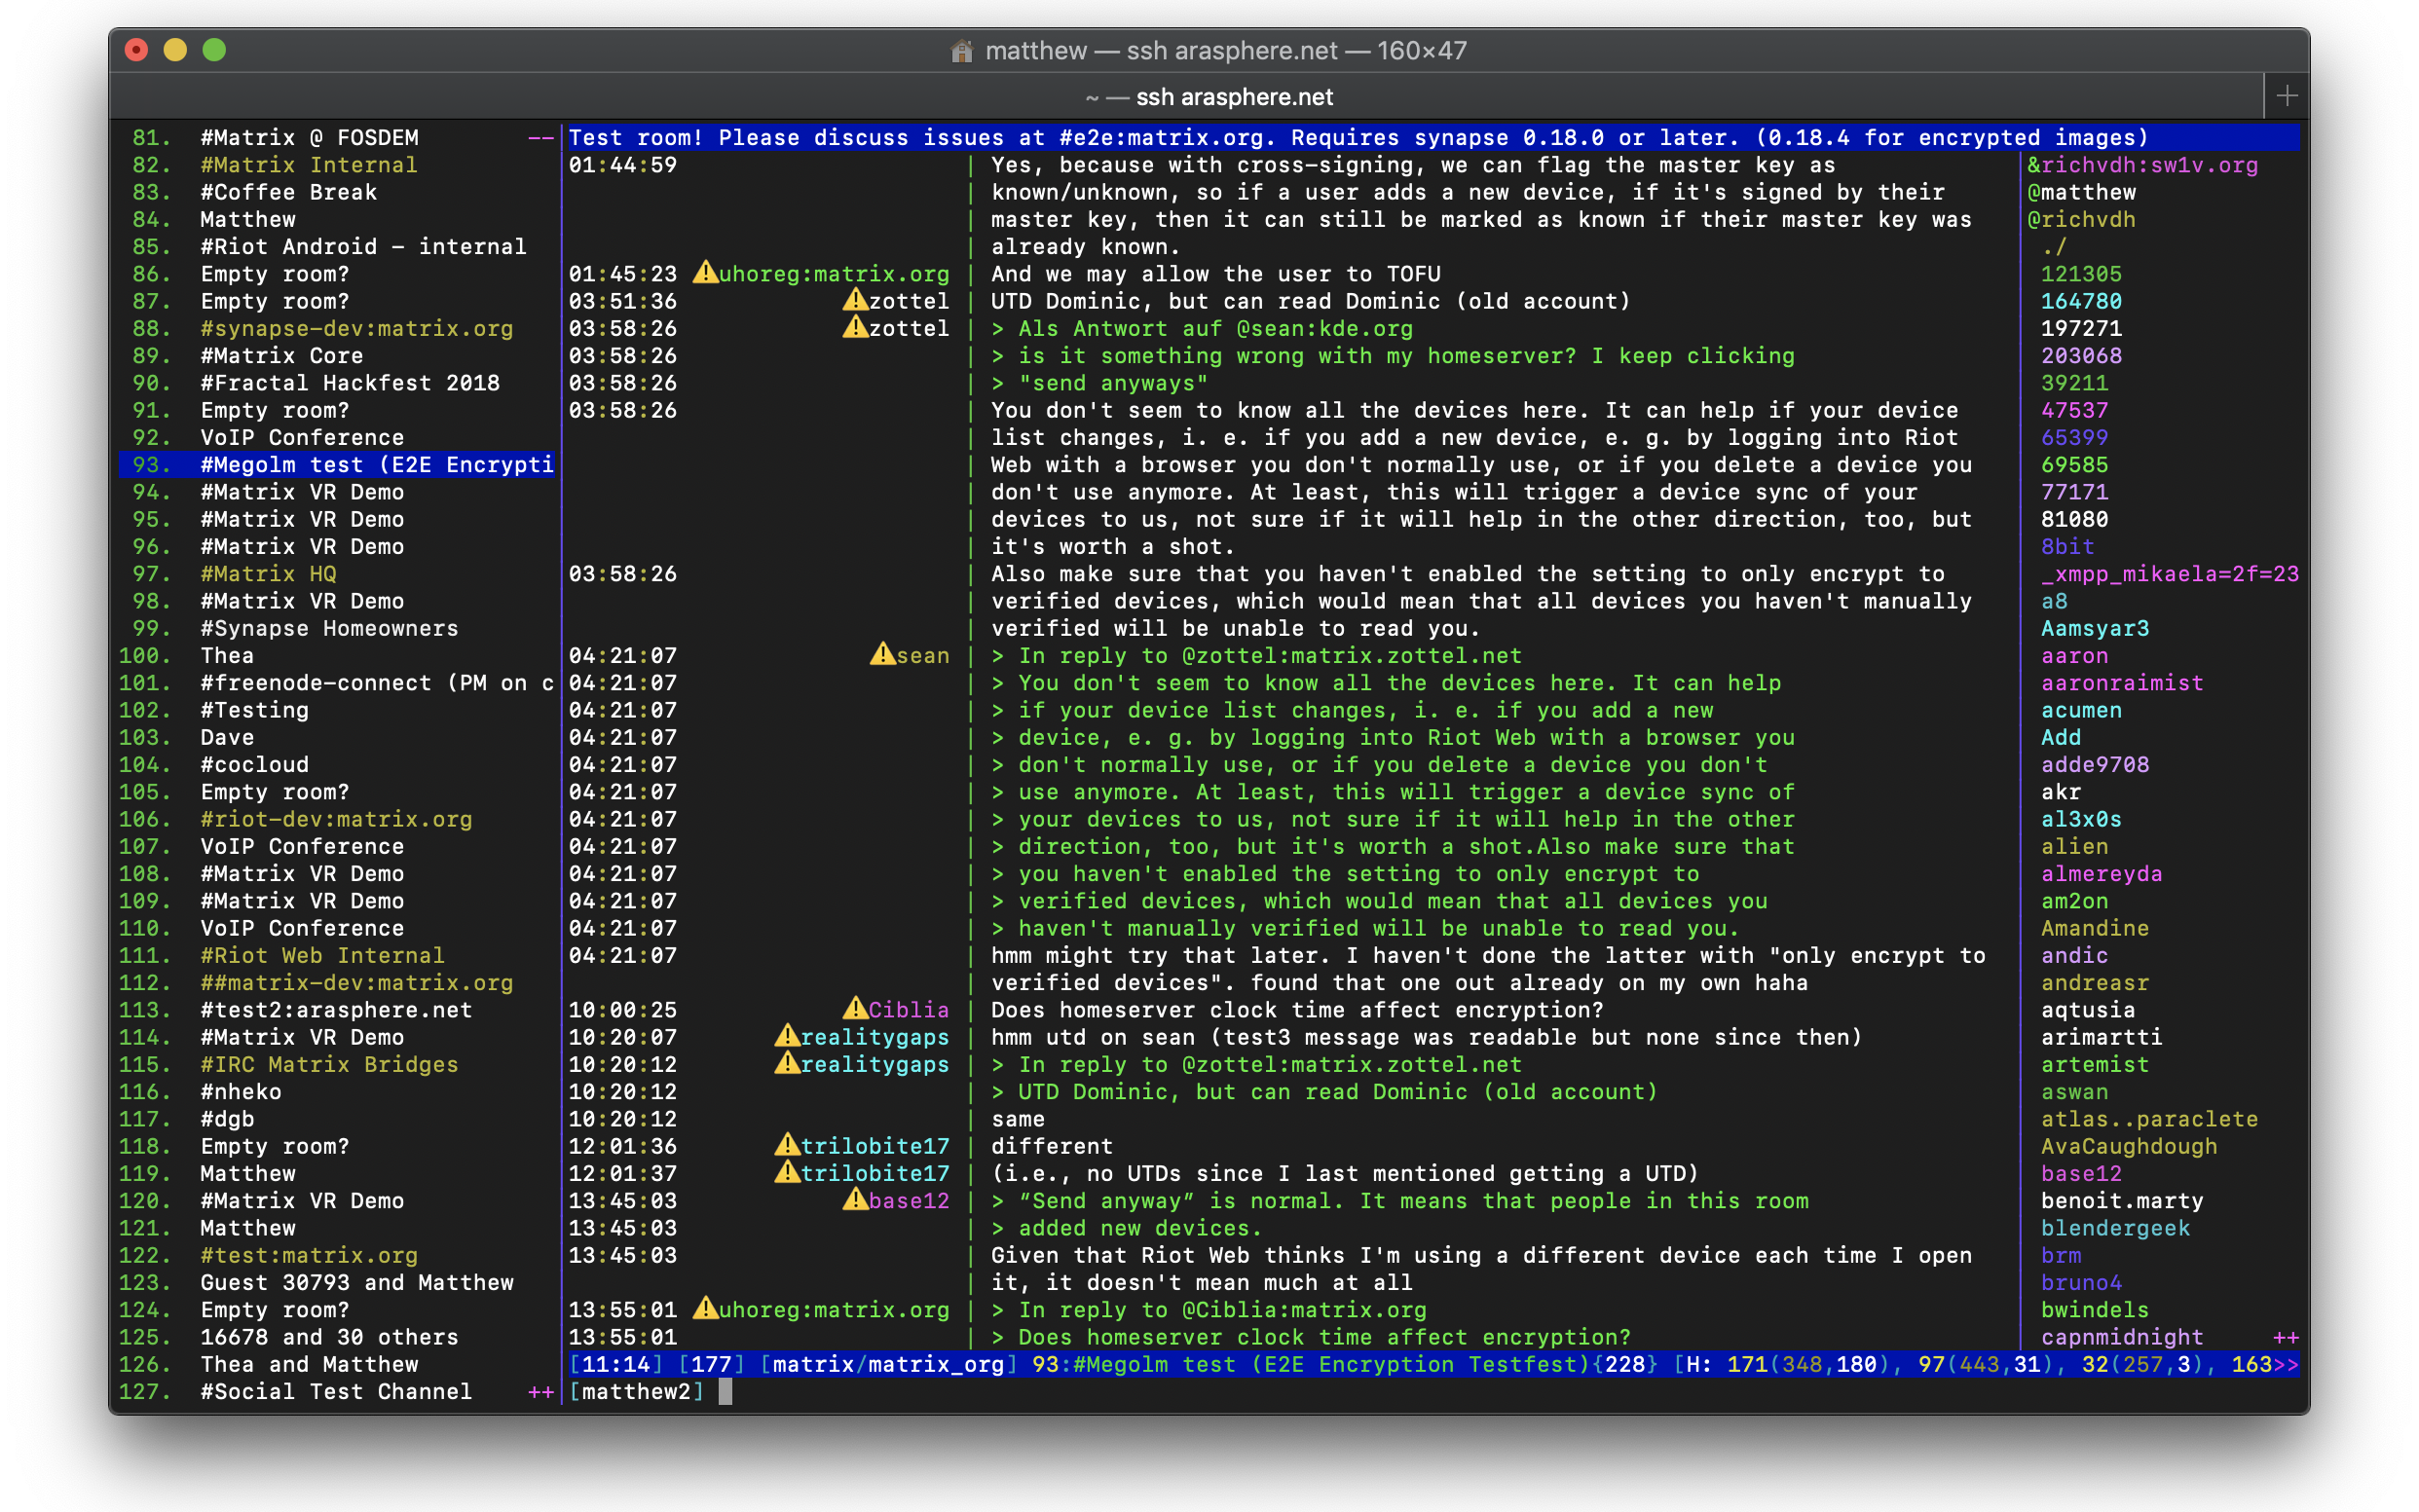This screenshot has width=2419, height=1512.
Task: Click nick blendergeek in the nicklist
Action: (x=2114, y=1228)
